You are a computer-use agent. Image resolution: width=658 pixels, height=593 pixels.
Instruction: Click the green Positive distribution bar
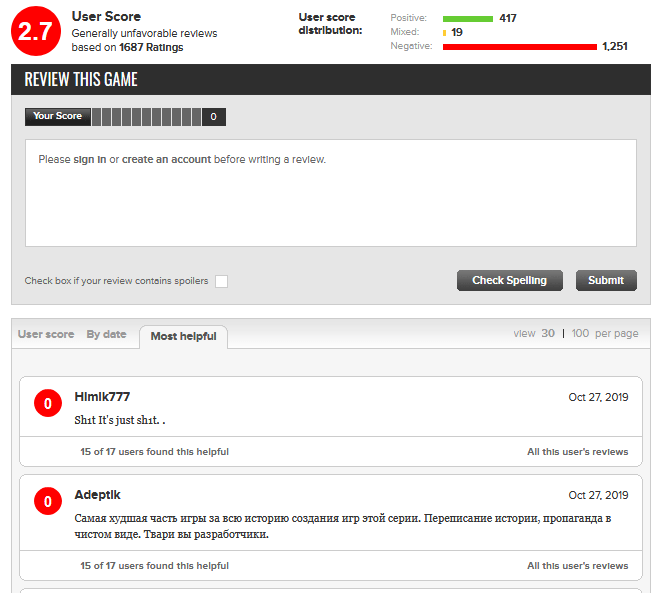tap(467, 19)
